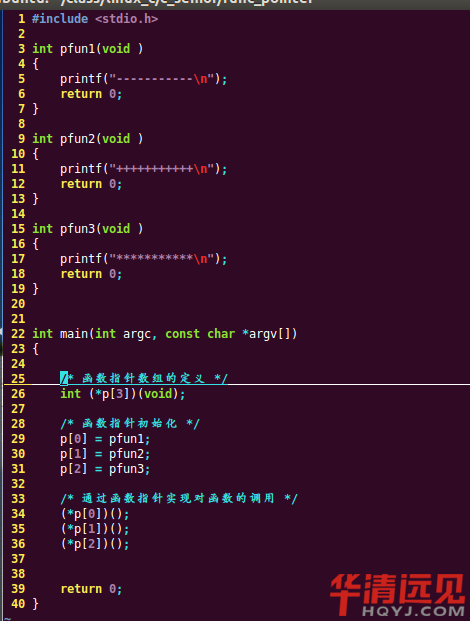Viewport: 470px width, 621px height.
Task: Click the closing brace on line 40
Action: pyautogui.click(x=35, y=604)
